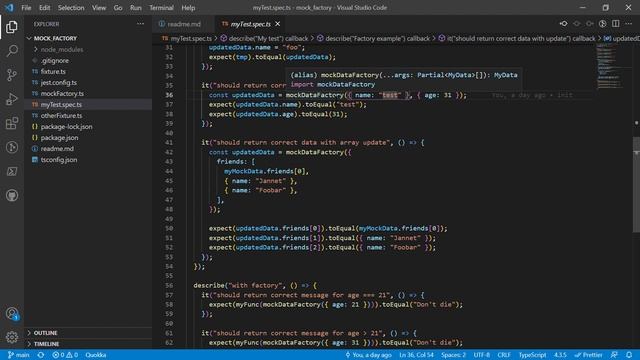This screenshot has height=360, width=640.
Task: Change Spaces: 2 indentation setting
Action: pyautogui.click(x=453, y=355)
